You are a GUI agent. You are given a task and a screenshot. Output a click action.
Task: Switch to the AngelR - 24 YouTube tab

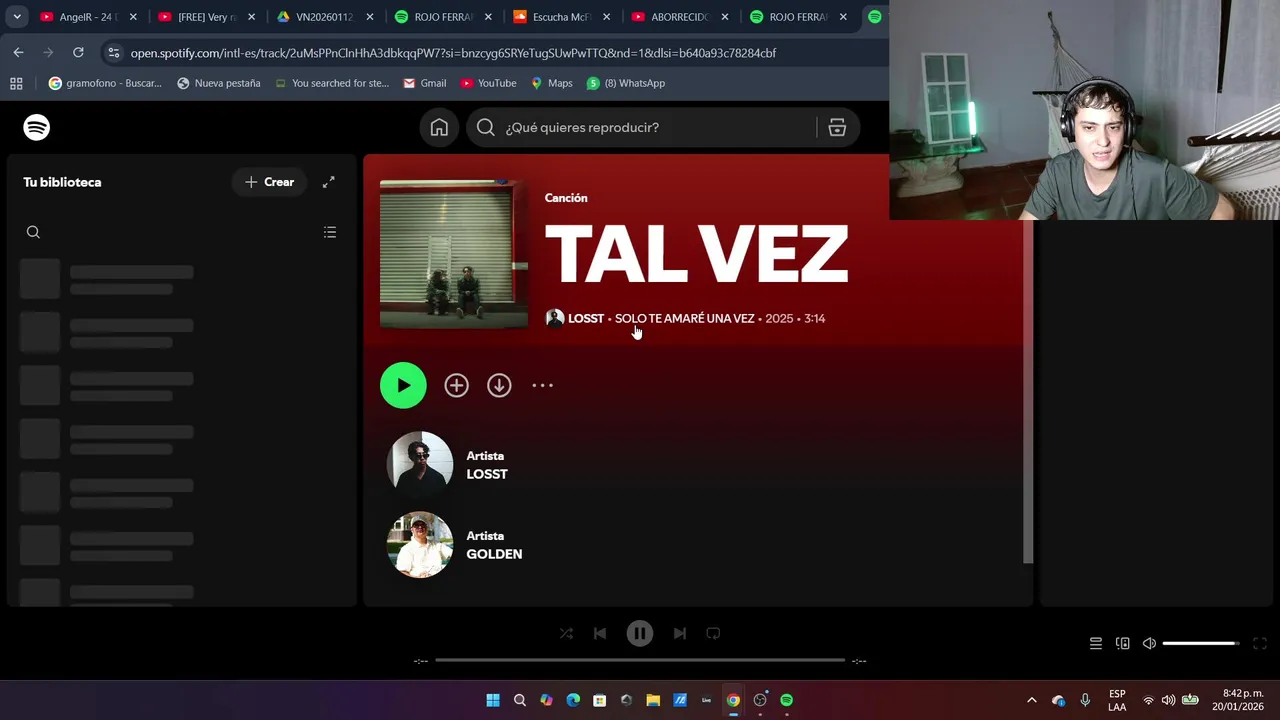click(x=88, y=17)
